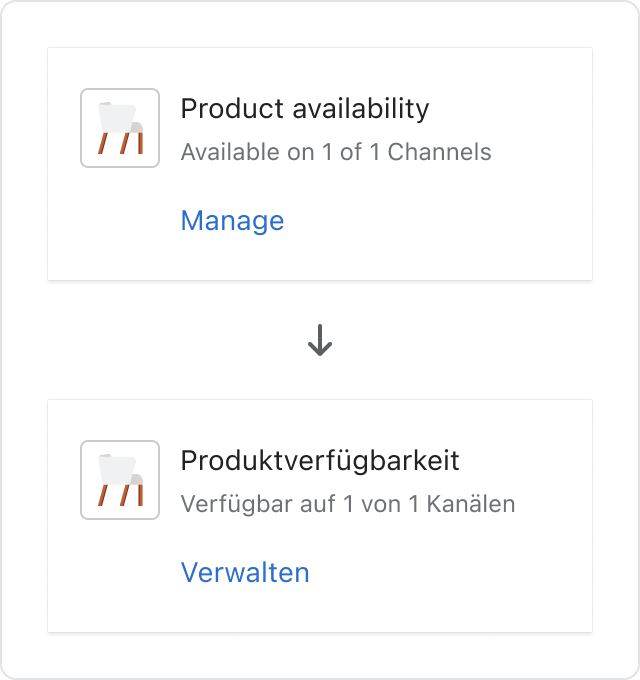Image resolution: width=640 pixels, height=680 pixels.
Task: Click the white seat of the English card's chair icon
Action: [117, 118]
